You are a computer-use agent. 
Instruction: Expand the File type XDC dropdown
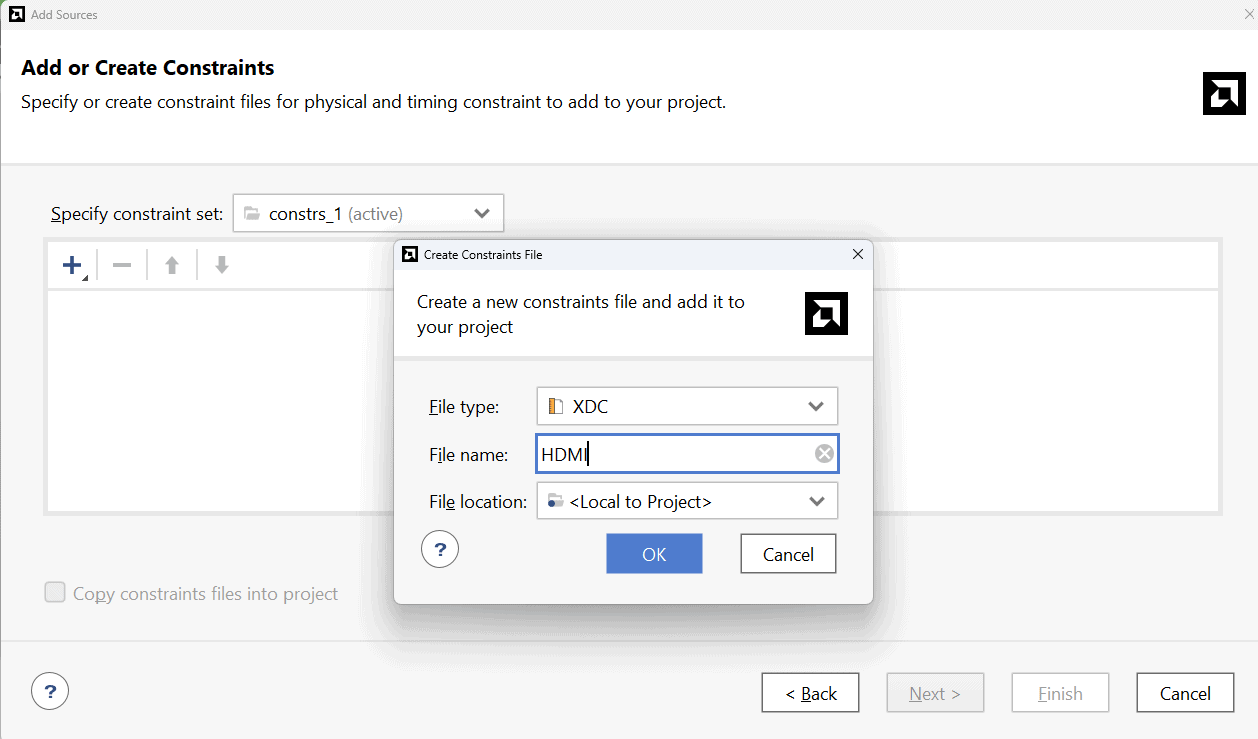[687, 407]
